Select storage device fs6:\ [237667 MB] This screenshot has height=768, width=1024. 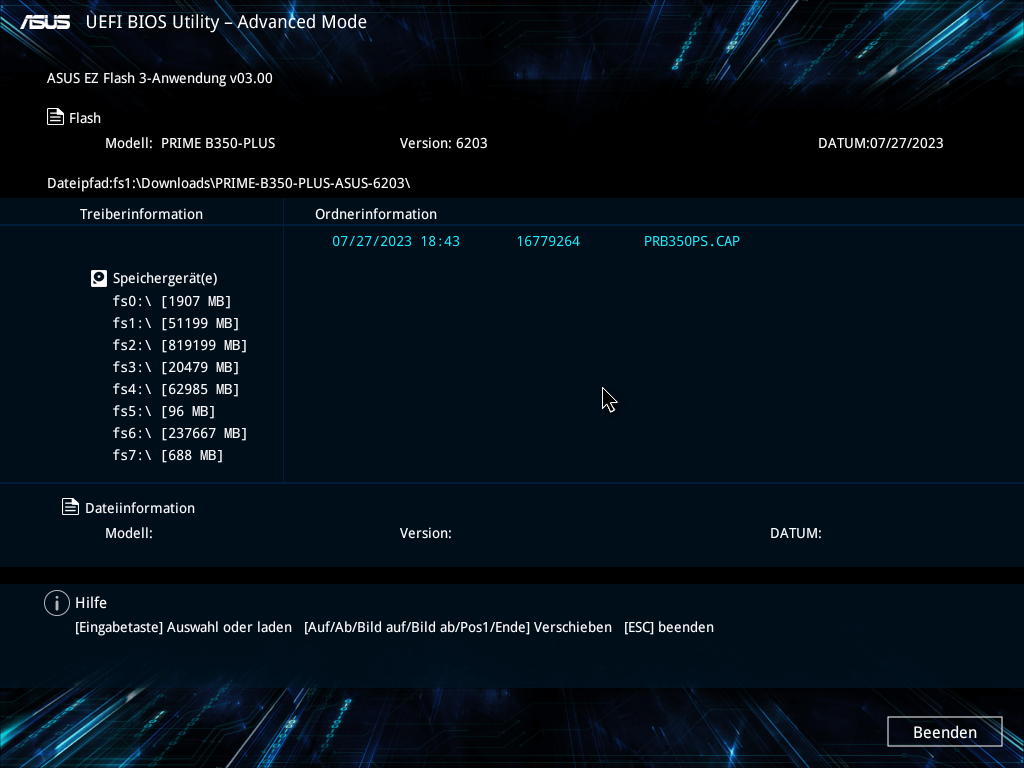pyautogui.click(x=180, y=433)
